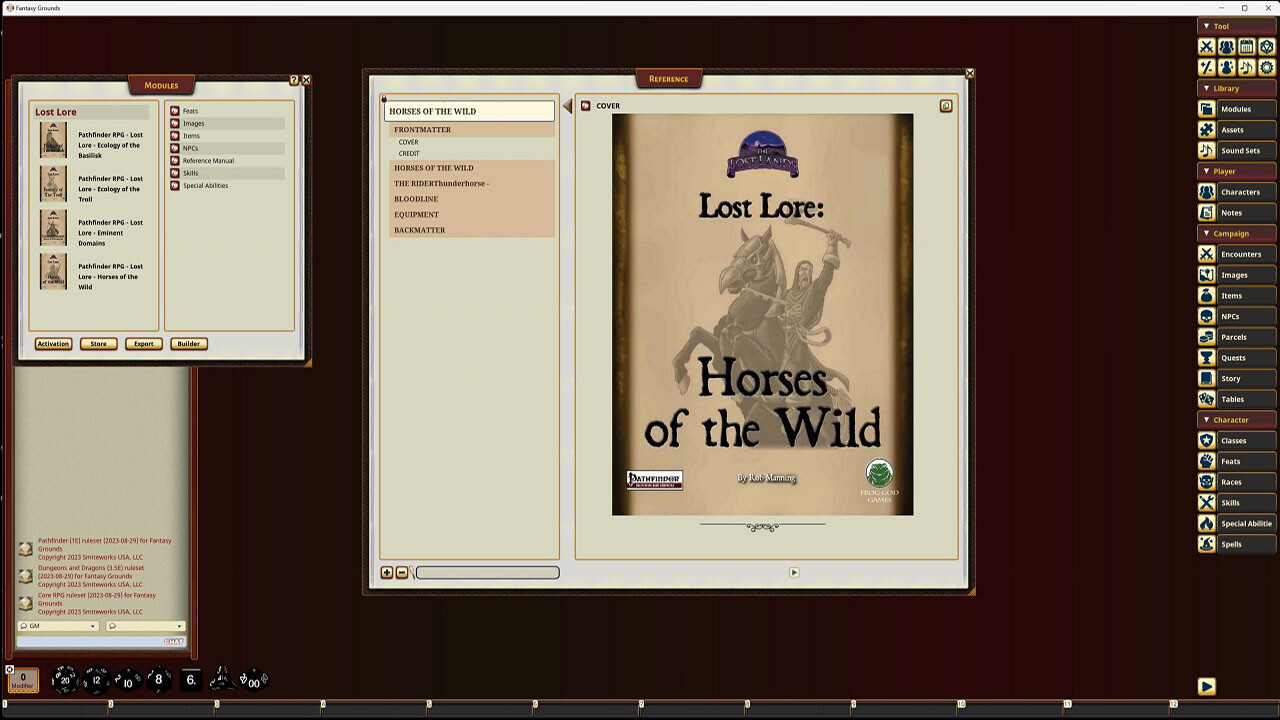Viewport: 1280px width, 720px height.
Task: Open the sound playback tool icon
Action: tap(1246, 66)
